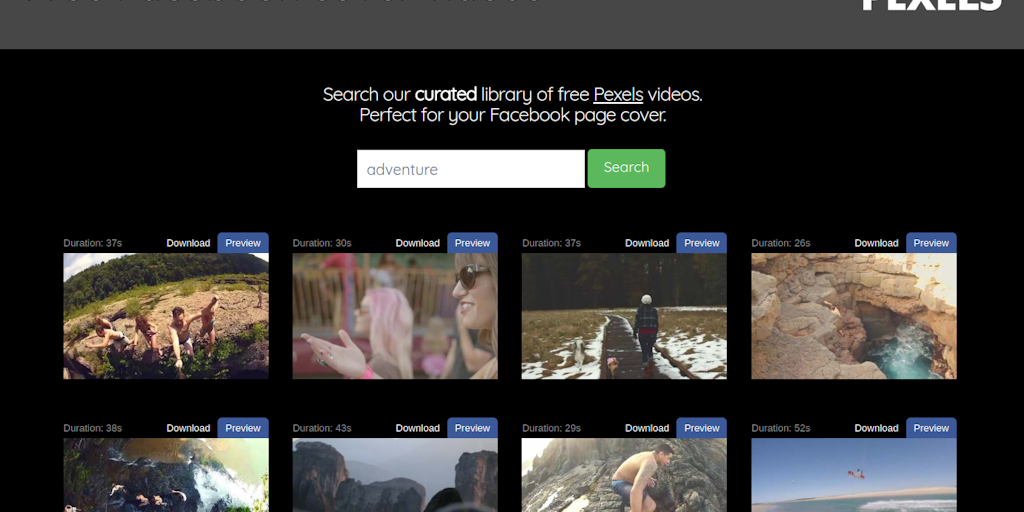
Task: Open the waterfall aerial thumbnail
Action: tap(166, 475)
